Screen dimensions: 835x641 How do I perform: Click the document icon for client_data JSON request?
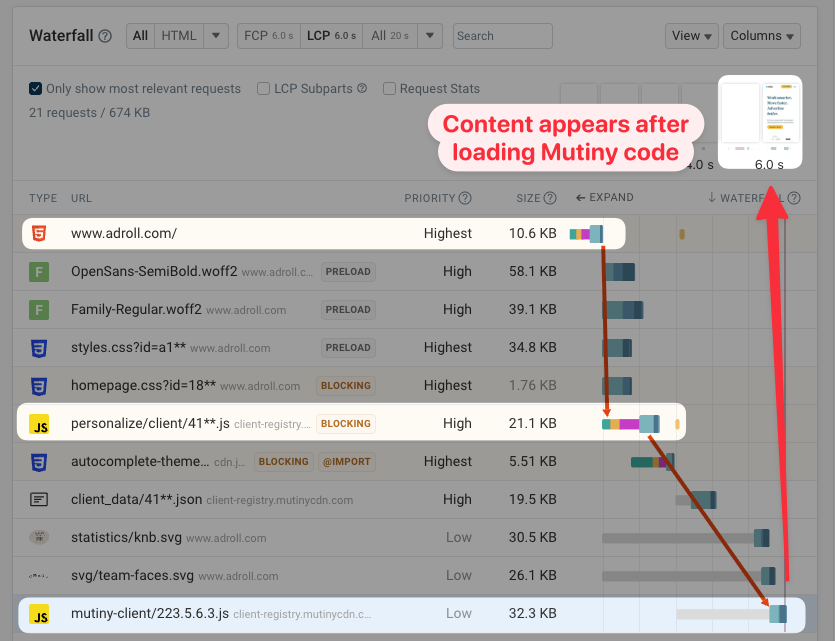coord(38,499)
